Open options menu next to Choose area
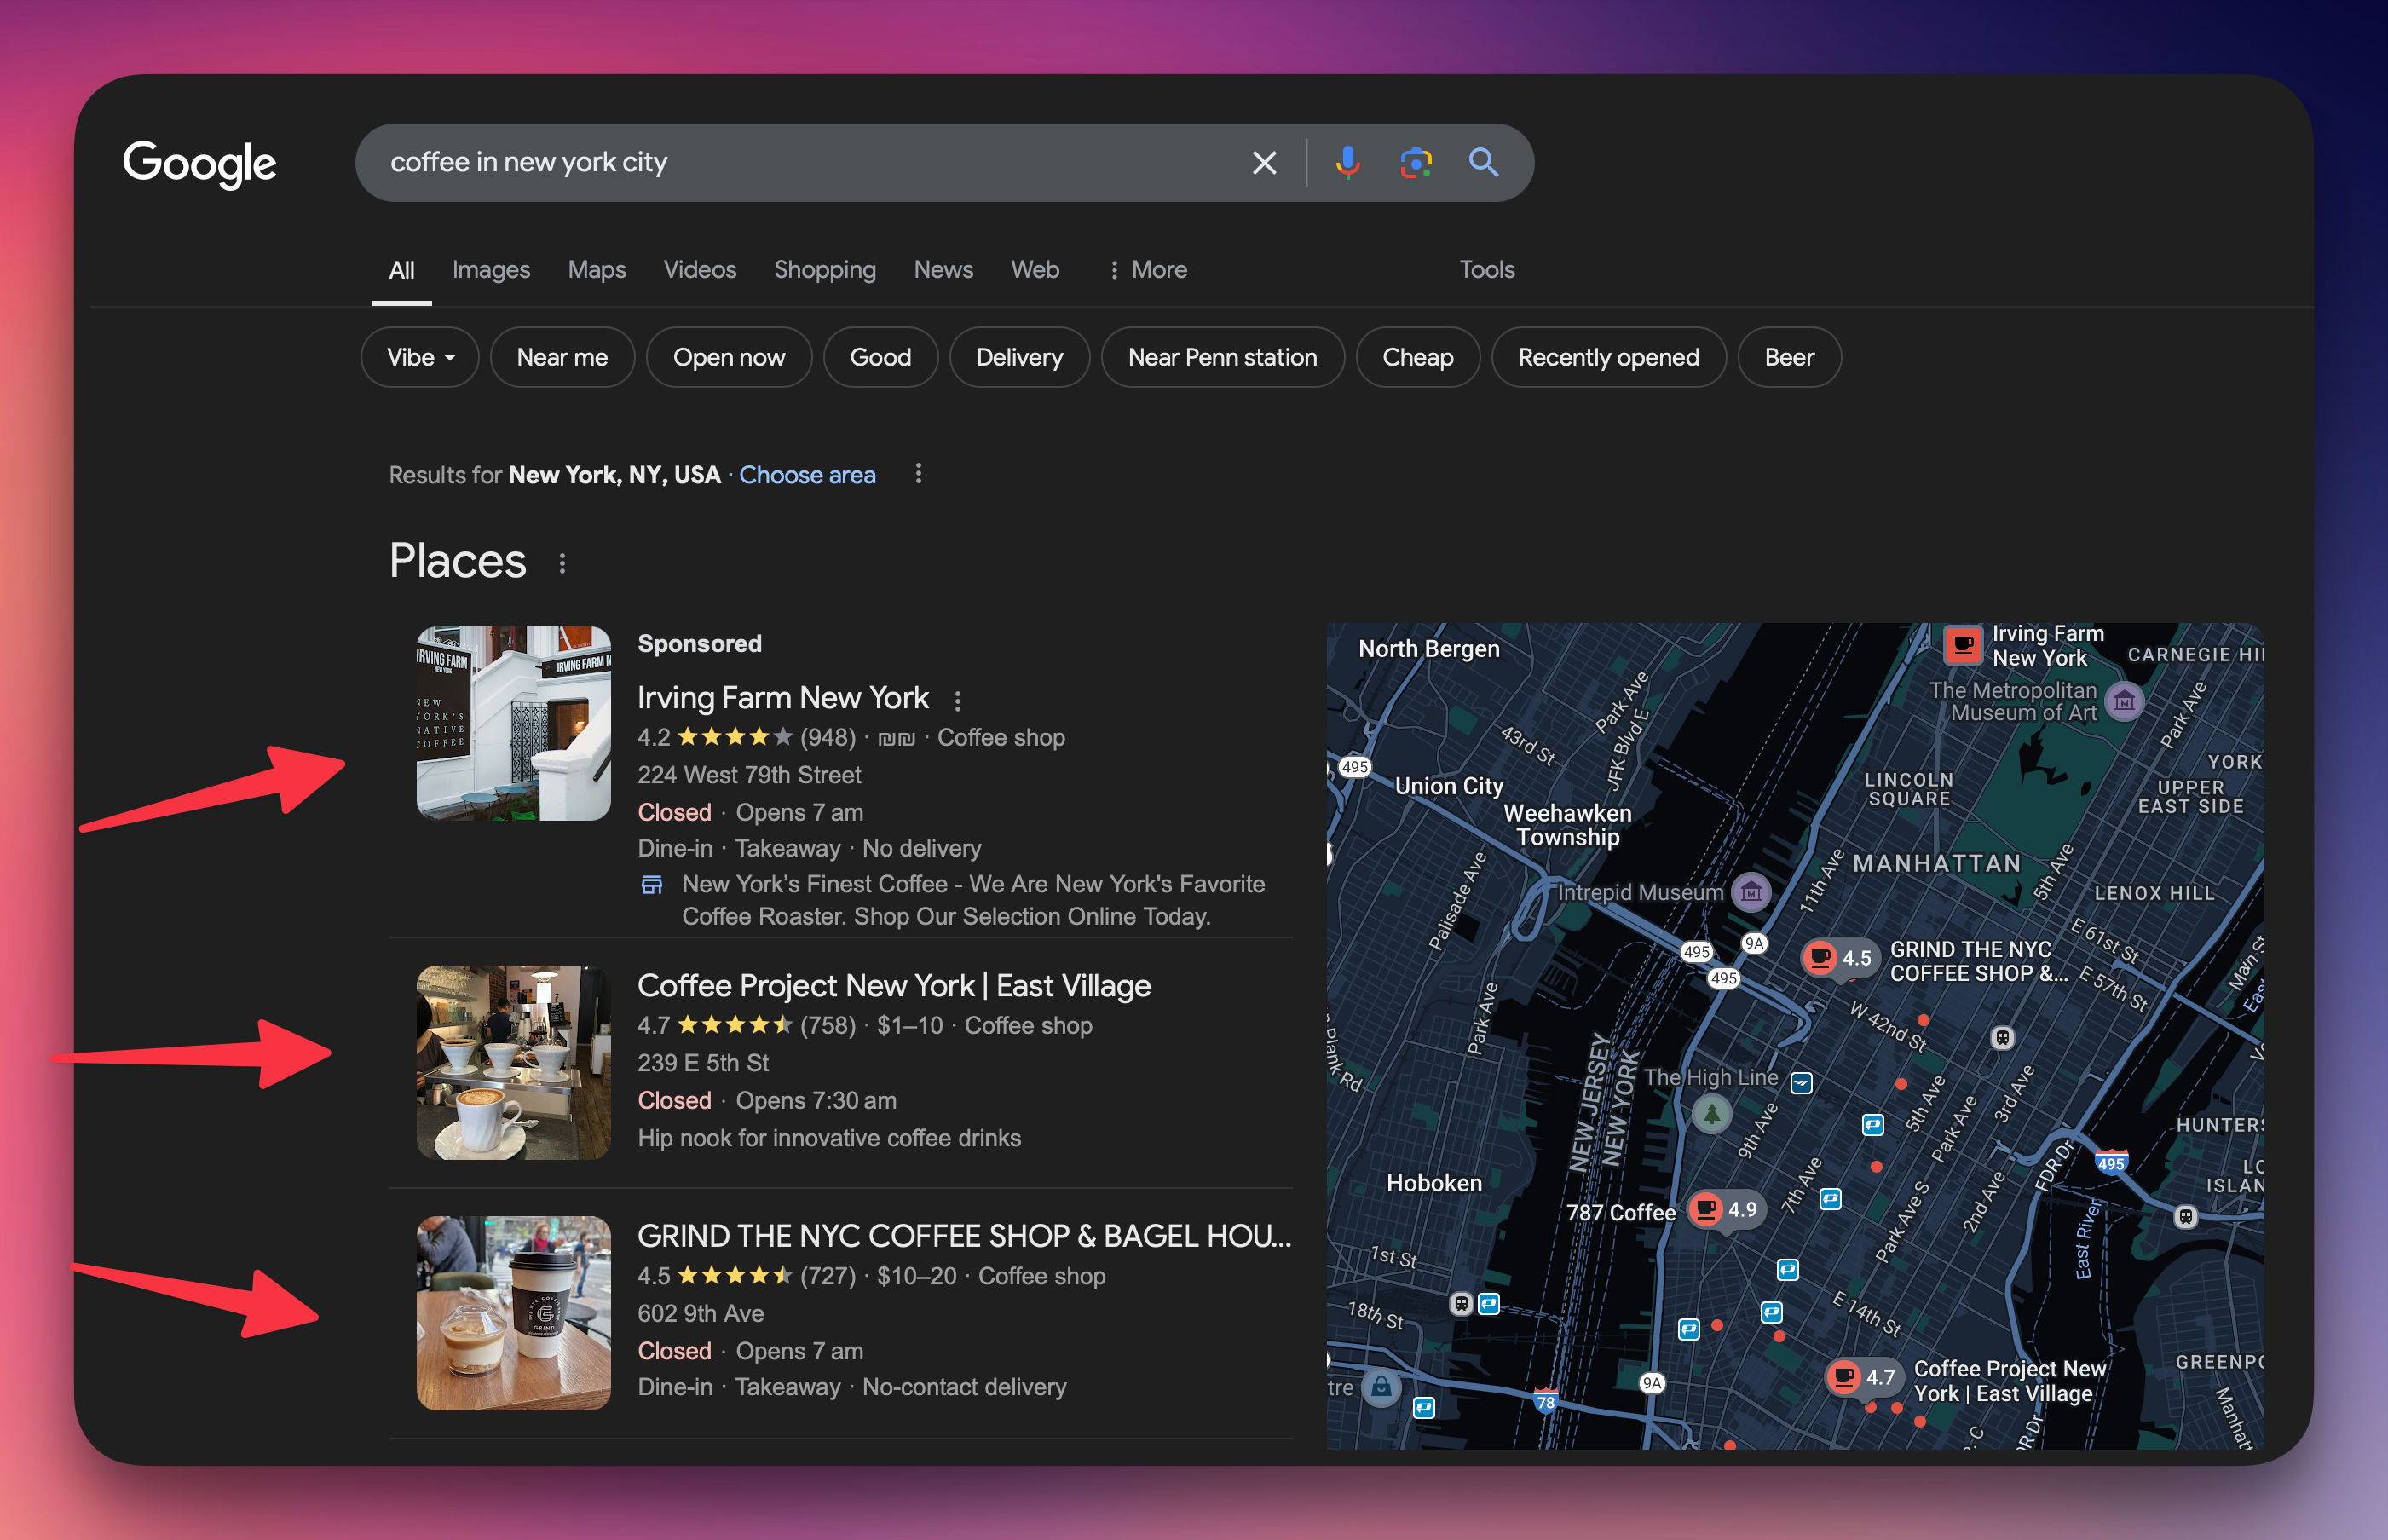 click(918, 474)
